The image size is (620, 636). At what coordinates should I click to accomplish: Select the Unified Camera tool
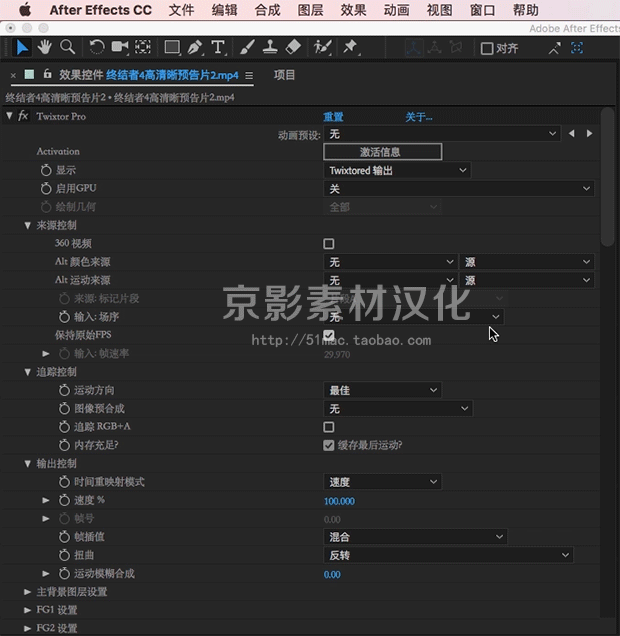pyautogui.click(x=120, y=47)
